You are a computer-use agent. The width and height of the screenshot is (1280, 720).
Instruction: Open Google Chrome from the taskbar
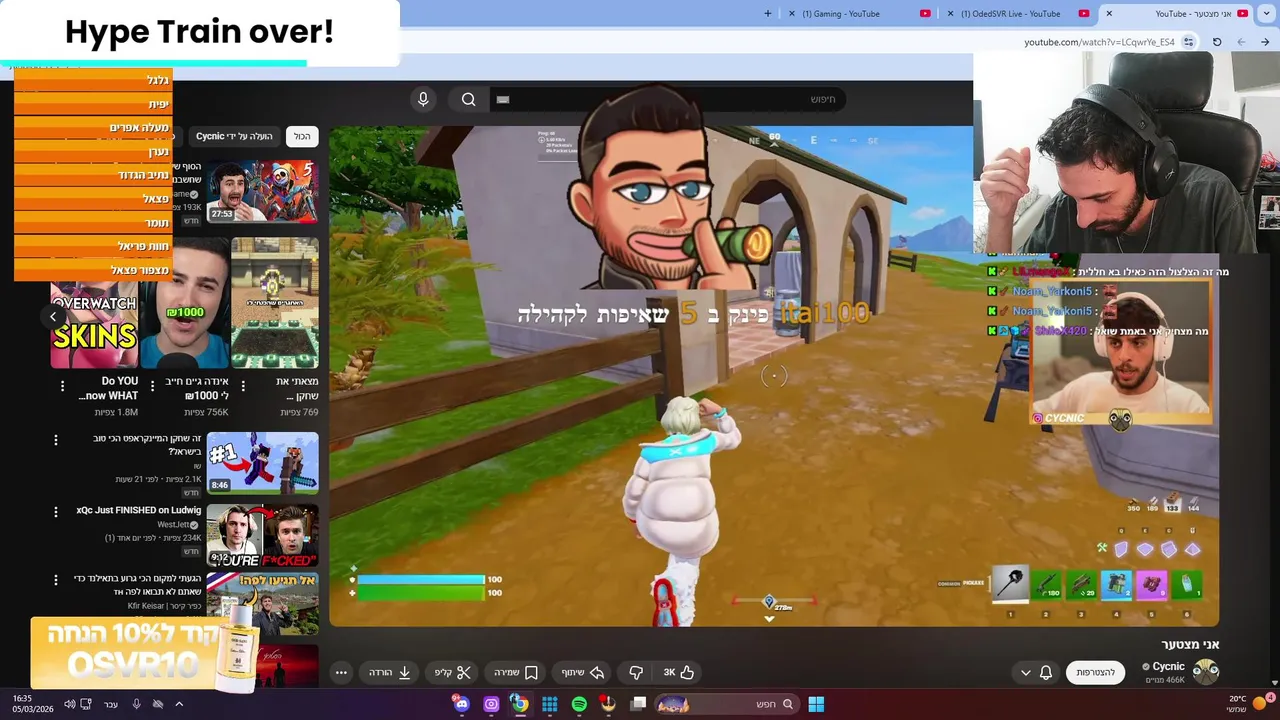point(520,704)
